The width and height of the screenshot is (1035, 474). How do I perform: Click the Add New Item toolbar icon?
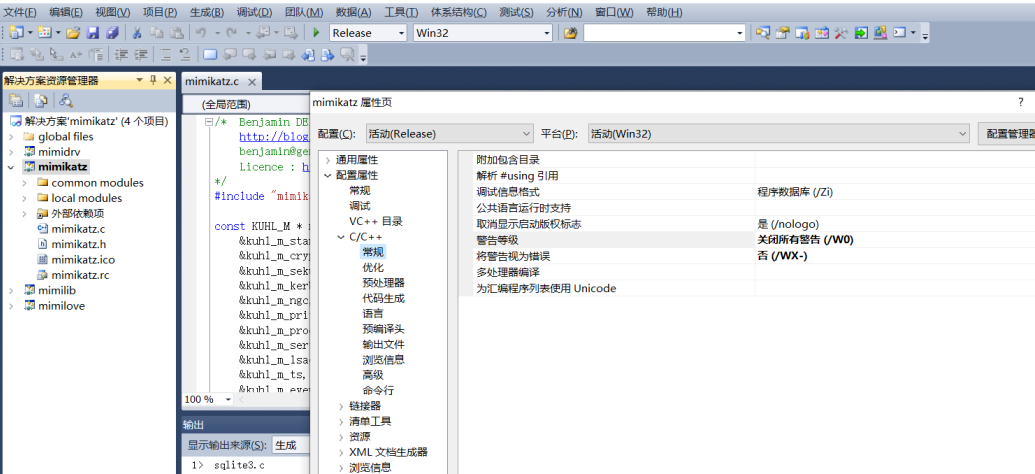45,32
